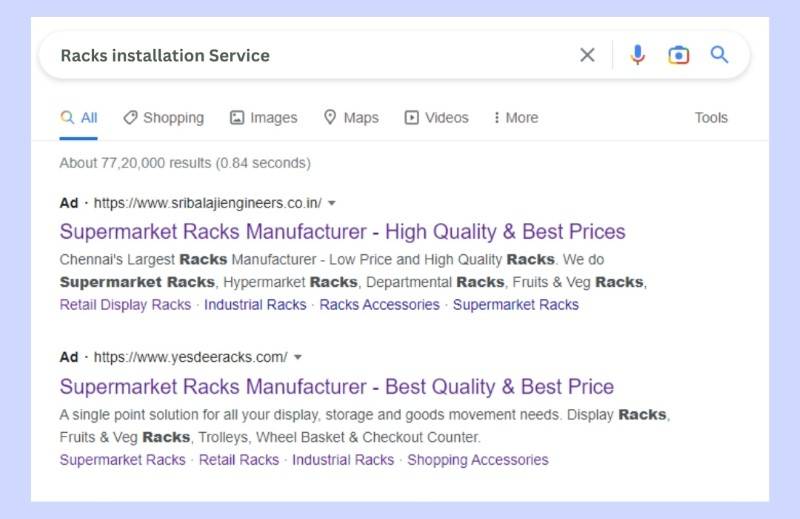Open 'High Quality & Best Prices' ad title
Image resolution: width=800 pixels, height=519 pixels.
(x=342, y=232)
